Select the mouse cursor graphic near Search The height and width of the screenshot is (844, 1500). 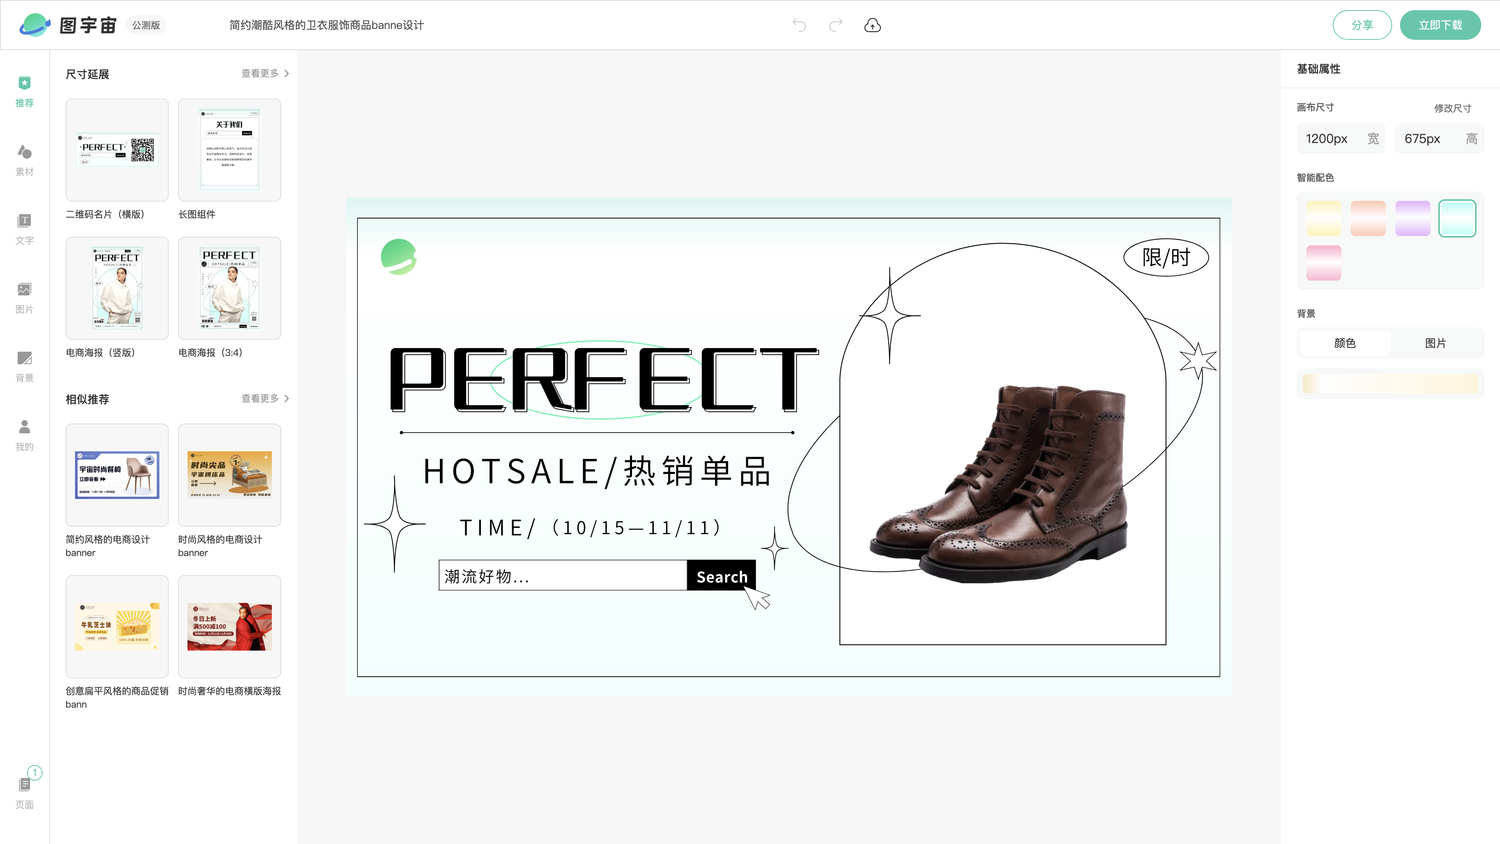758,598
